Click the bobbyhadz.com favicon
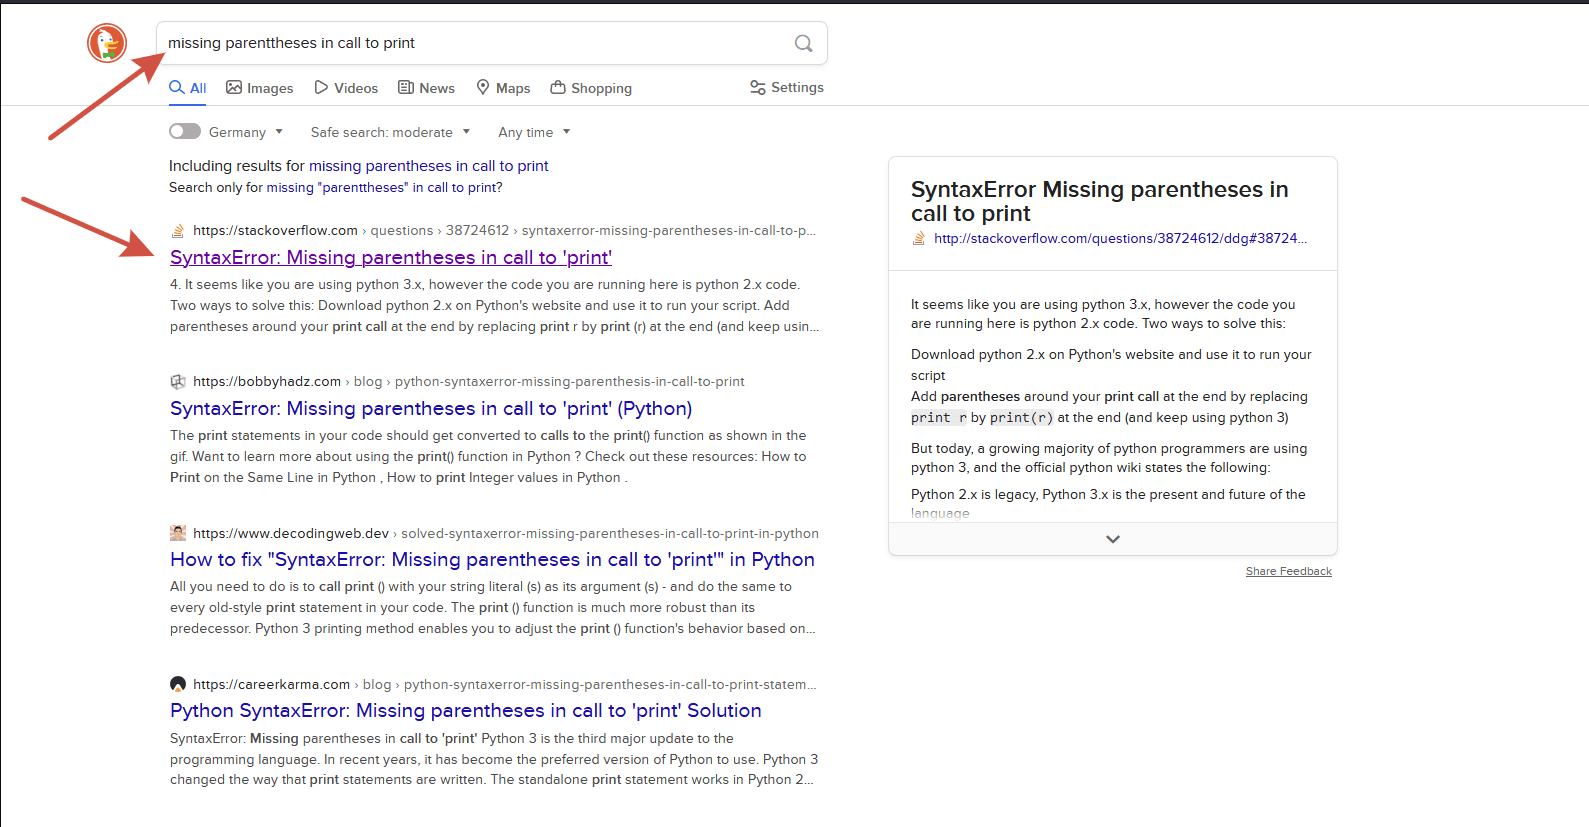Screen dimensions: 1589x827 (x=178, y=382)
